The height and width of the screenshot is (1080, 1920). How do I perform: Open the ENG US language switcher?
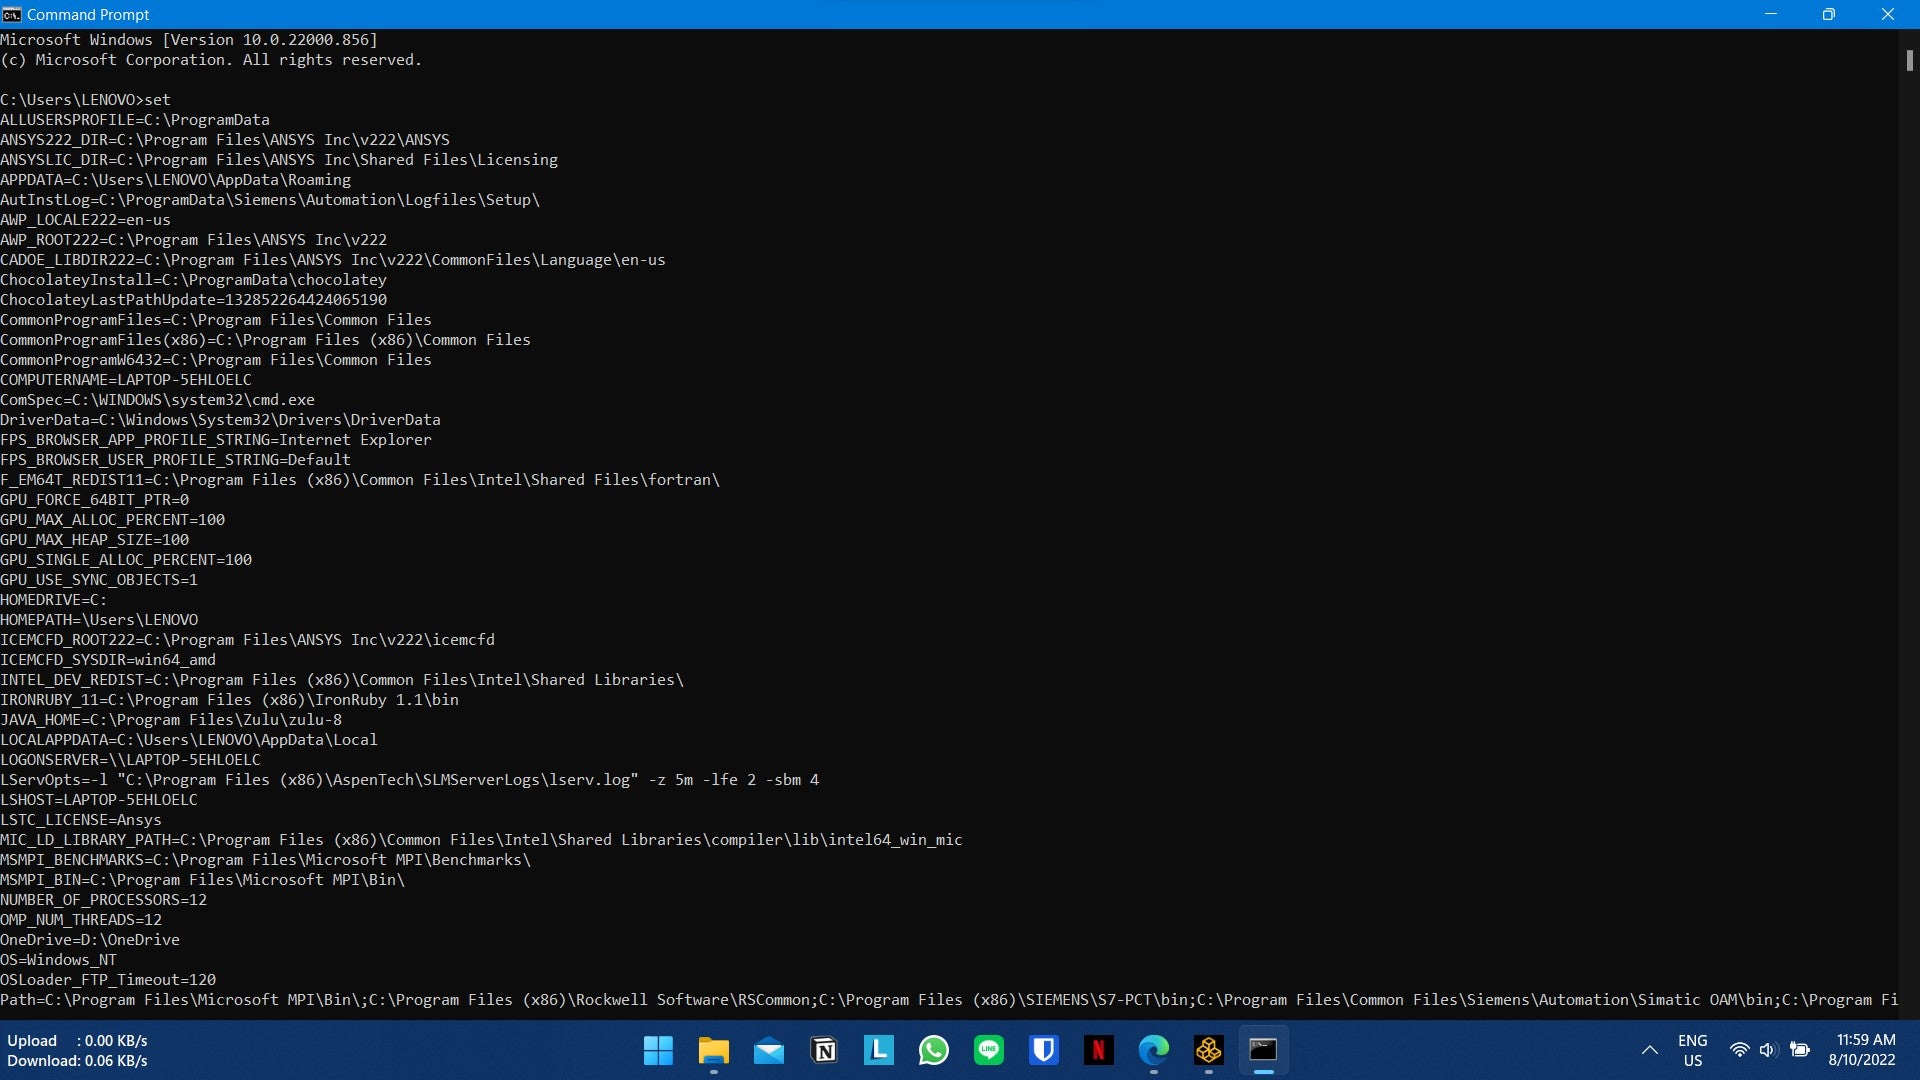click(x=1692, y=1050)
